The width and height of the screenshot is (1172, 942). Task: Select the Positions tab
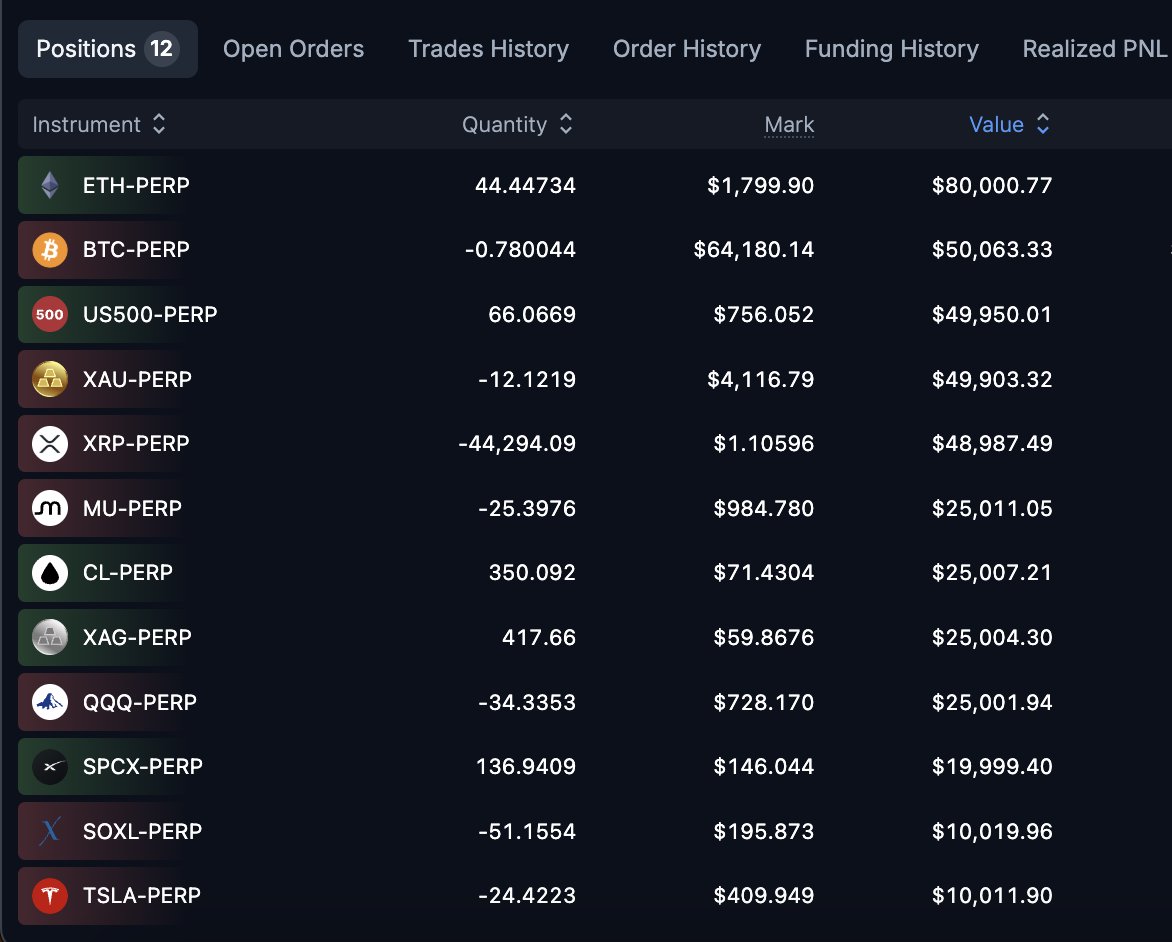click(x=108, y=49)
